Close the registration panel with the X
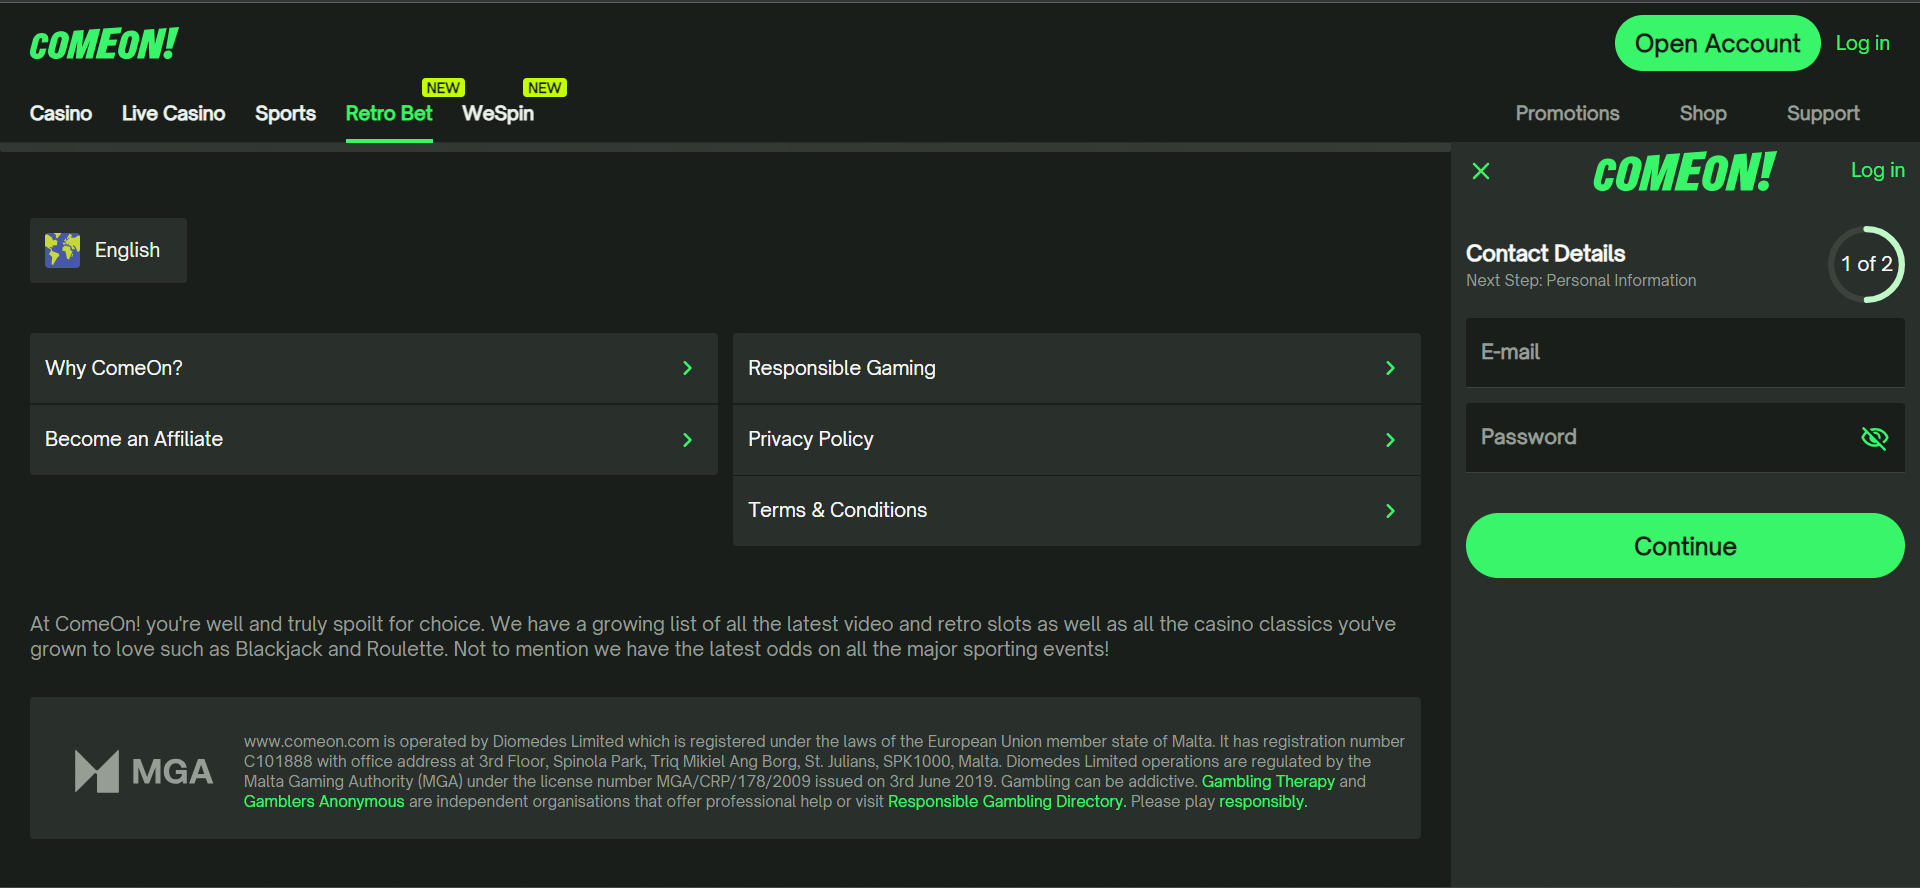The image size is (1920, 888). click(x=1481, y=171)
